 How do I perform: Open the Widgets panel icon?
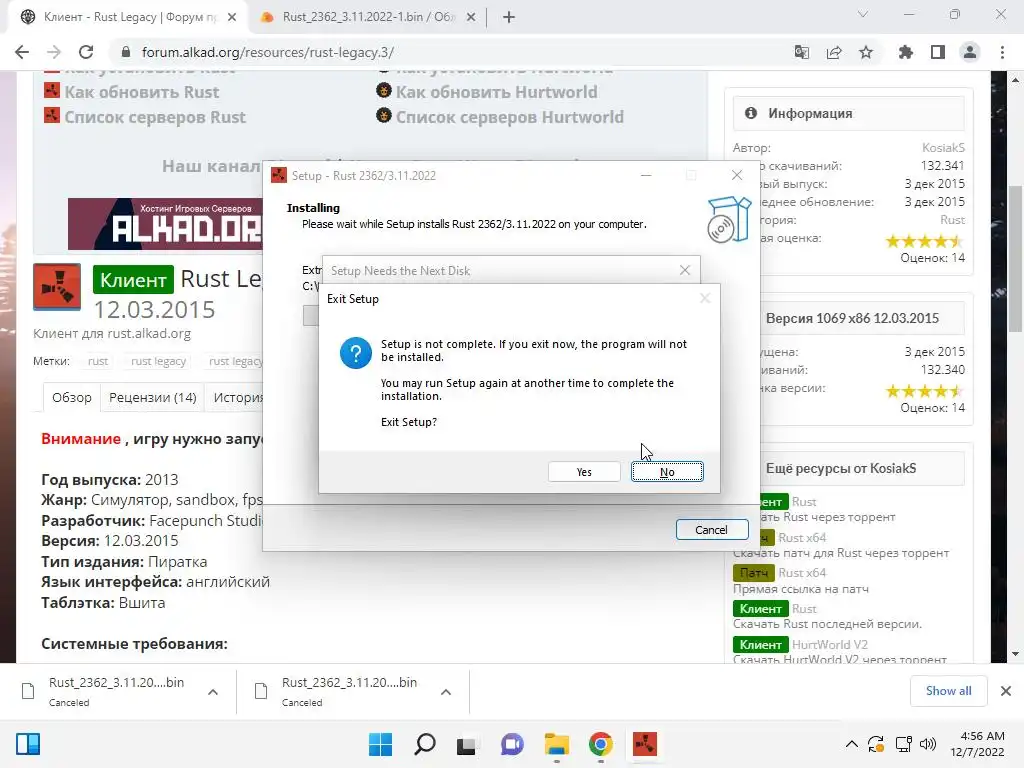[x=28, y=744]
